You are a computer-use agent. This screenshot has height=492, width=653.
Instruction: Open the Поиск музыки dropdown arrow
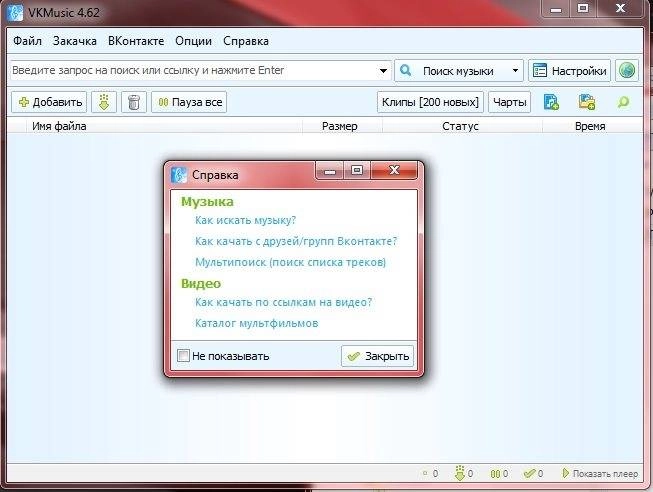click(515, 70)
